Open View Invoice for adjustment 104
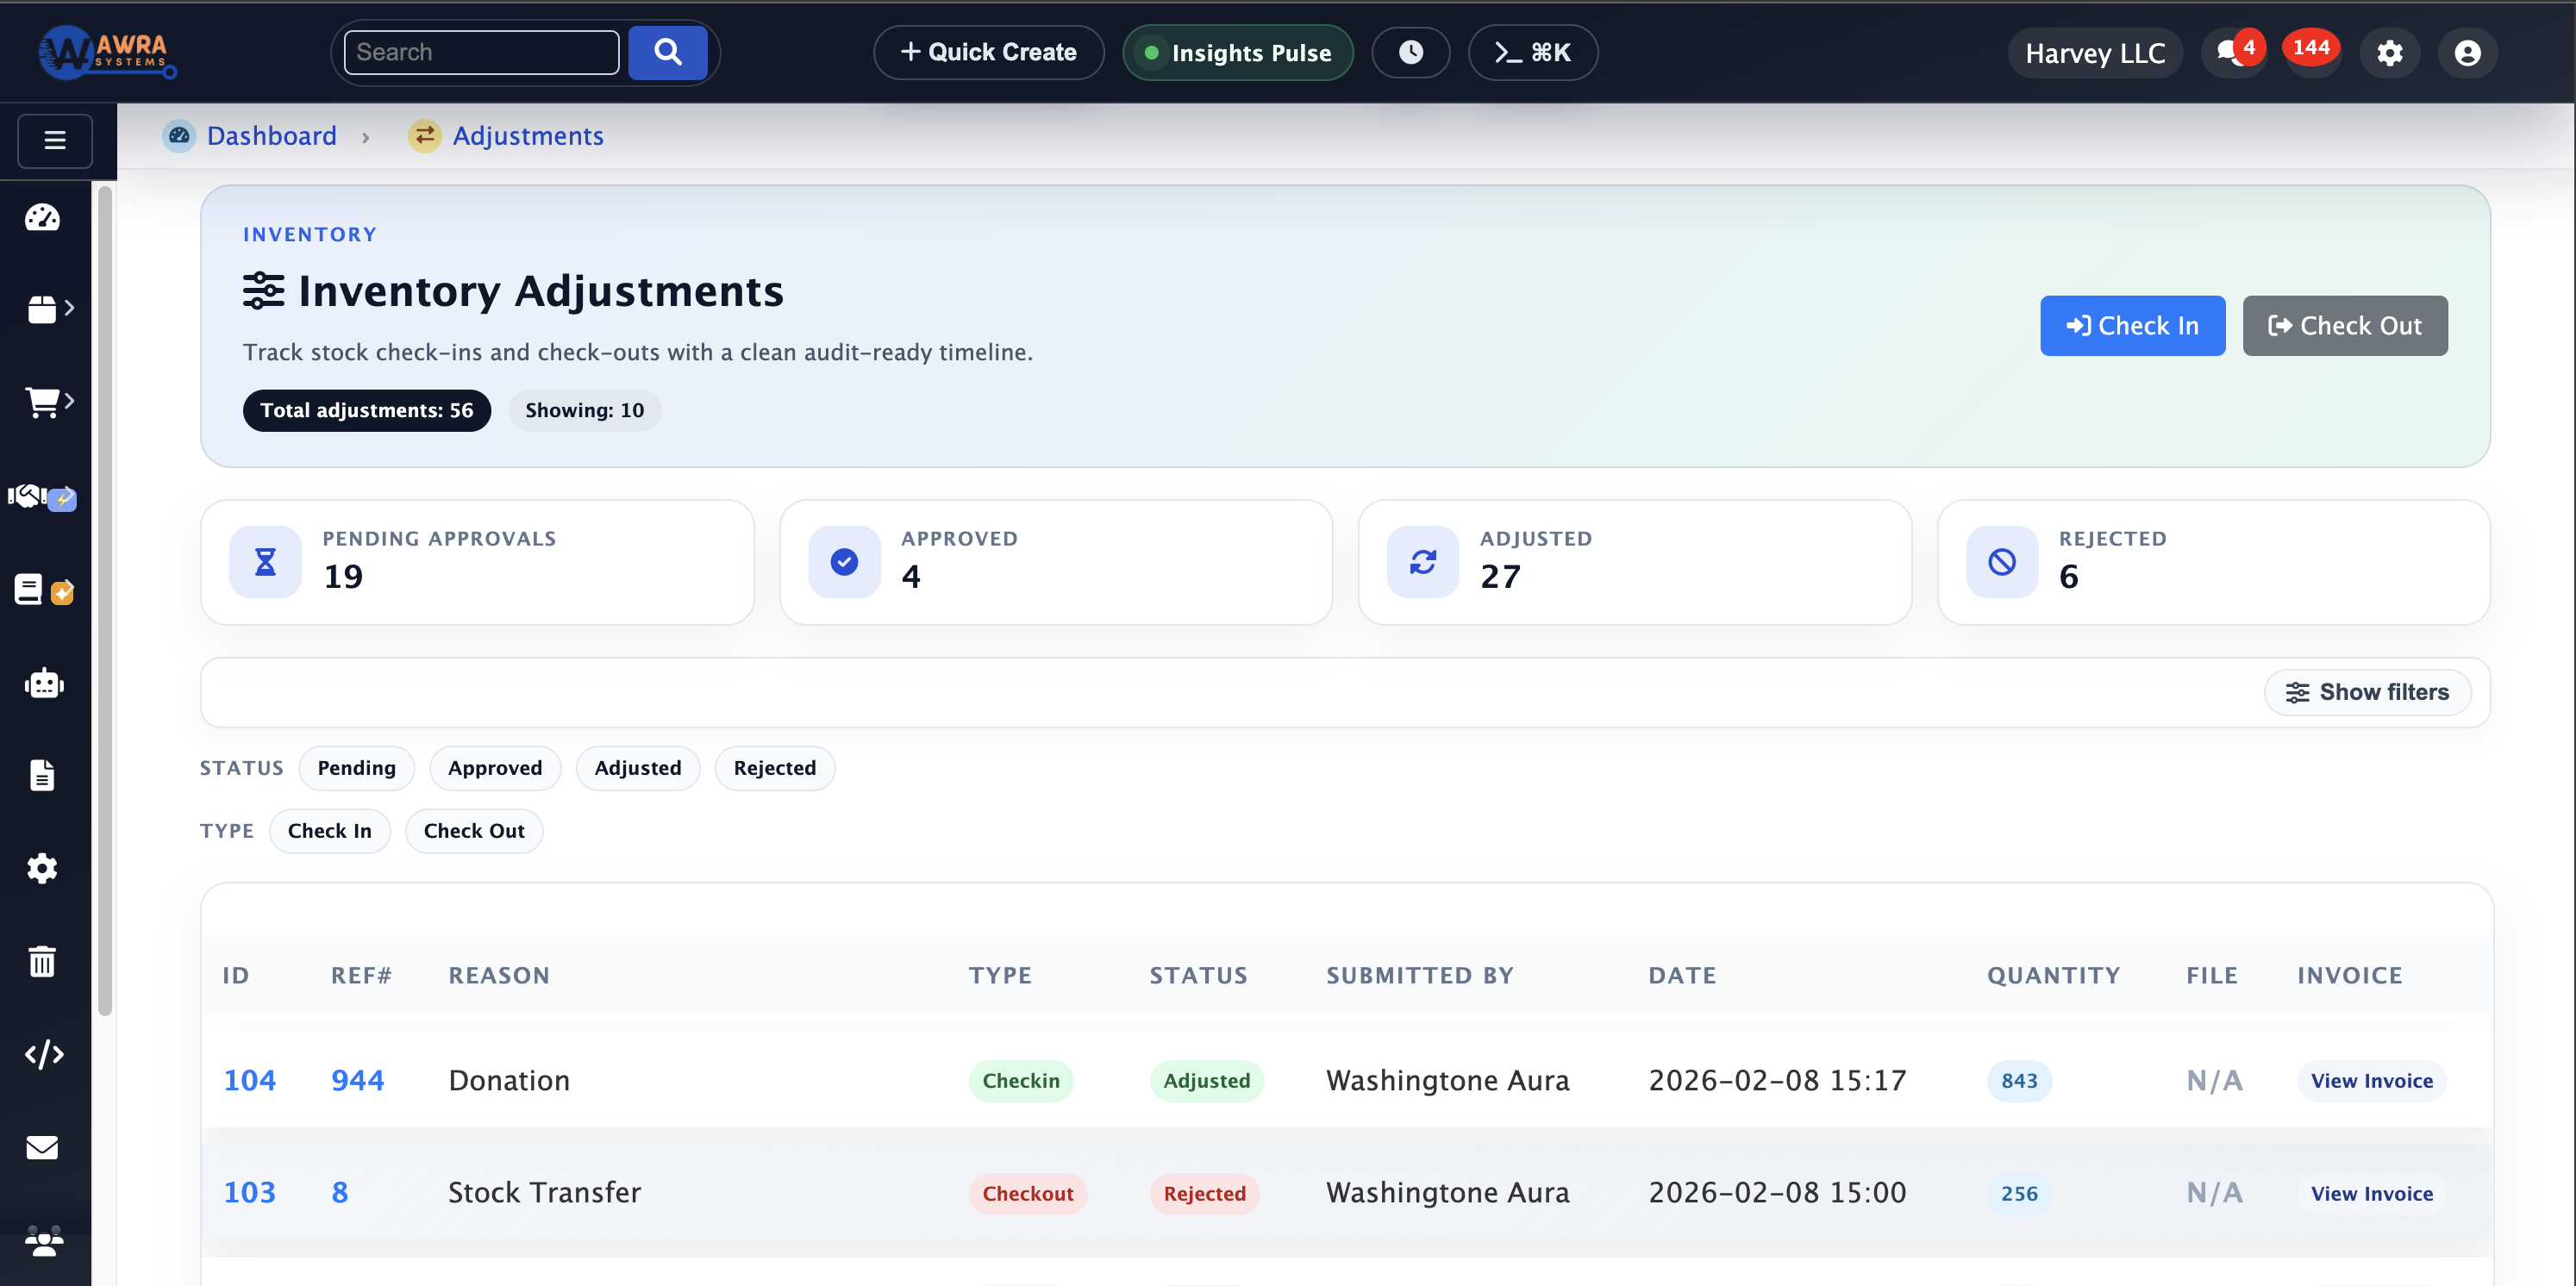The height and width of the screenshot is (1286, 2576). (2371, 1081)
